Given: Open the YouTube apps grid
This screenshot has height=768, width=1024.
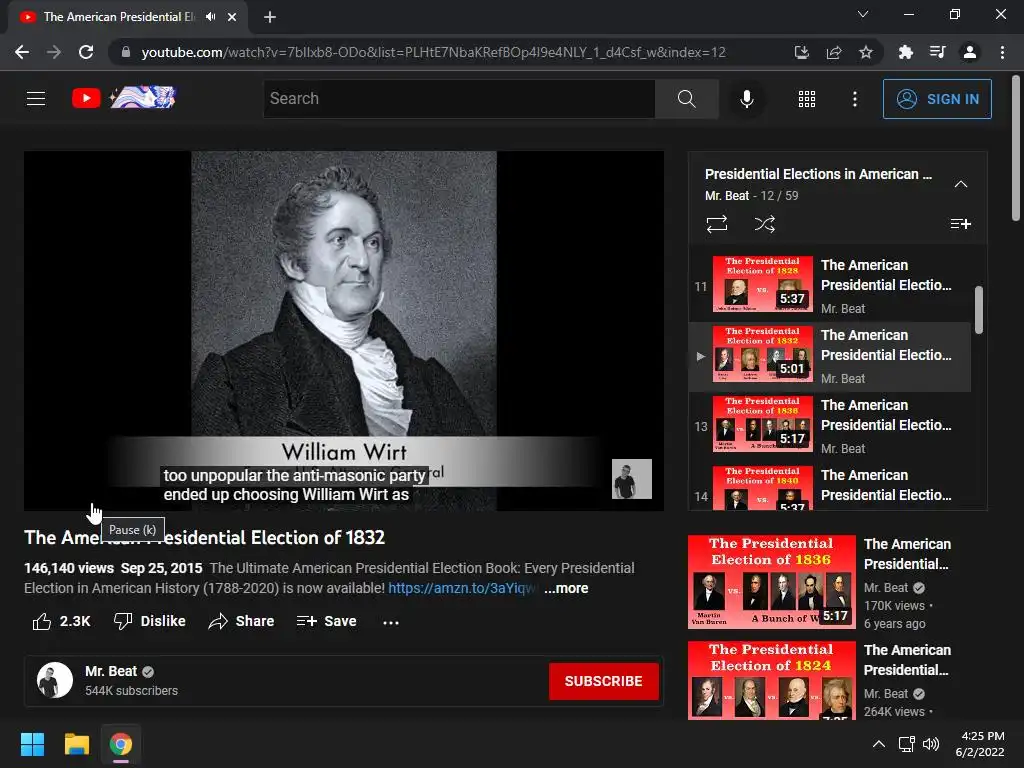Looking at the screenshot, I should 807,99.
